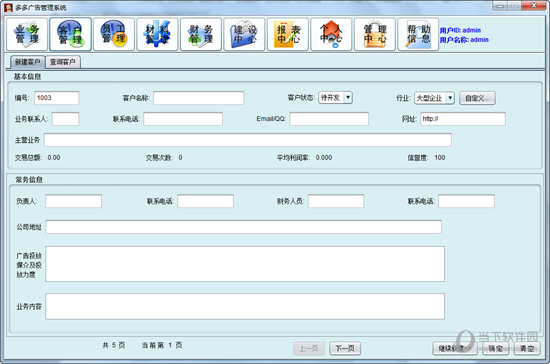Click the 交易次数 value 0
This screenshot has height=364, width=550.
180,158
